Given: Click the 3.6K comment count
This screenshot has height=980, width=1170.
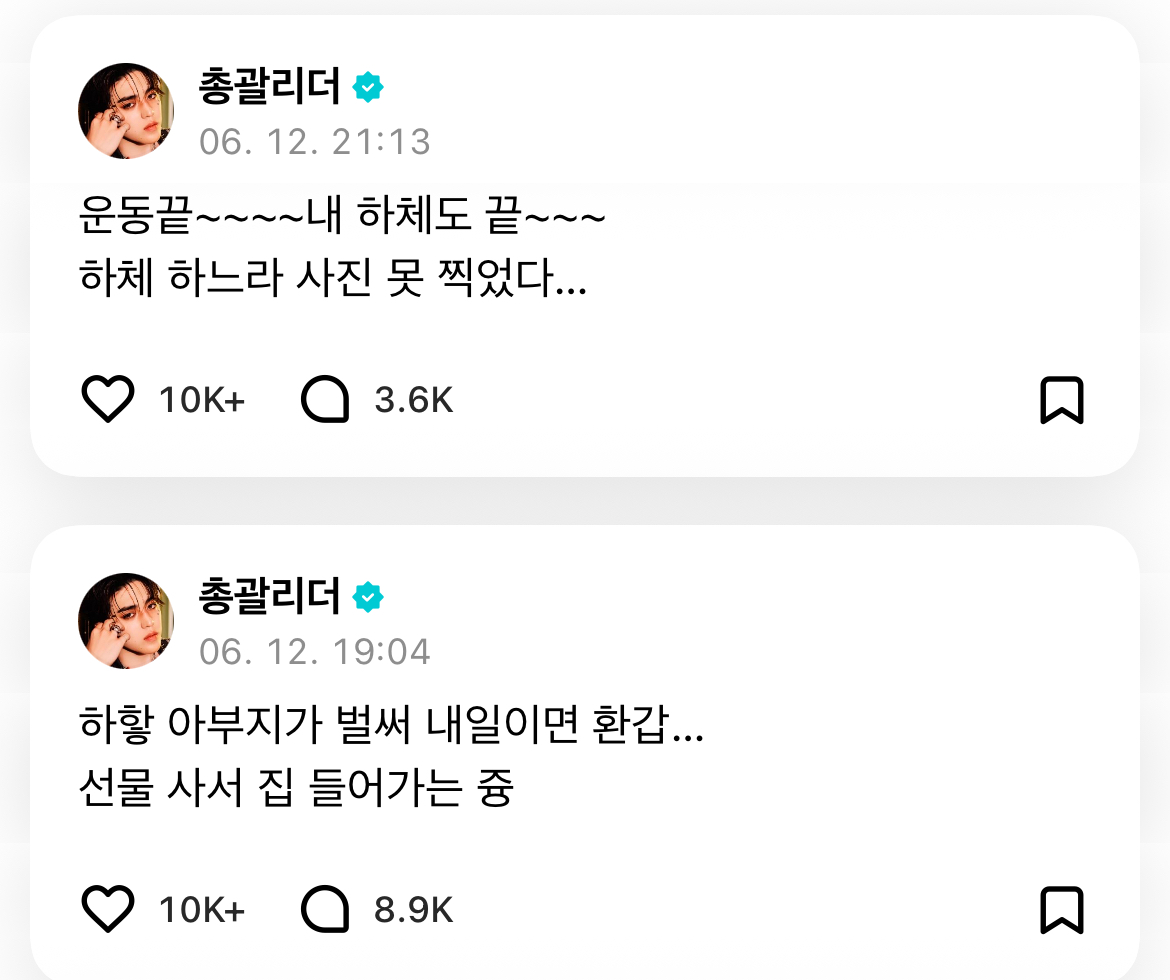Looking at the screenshot, I should (x=414, y=401).
